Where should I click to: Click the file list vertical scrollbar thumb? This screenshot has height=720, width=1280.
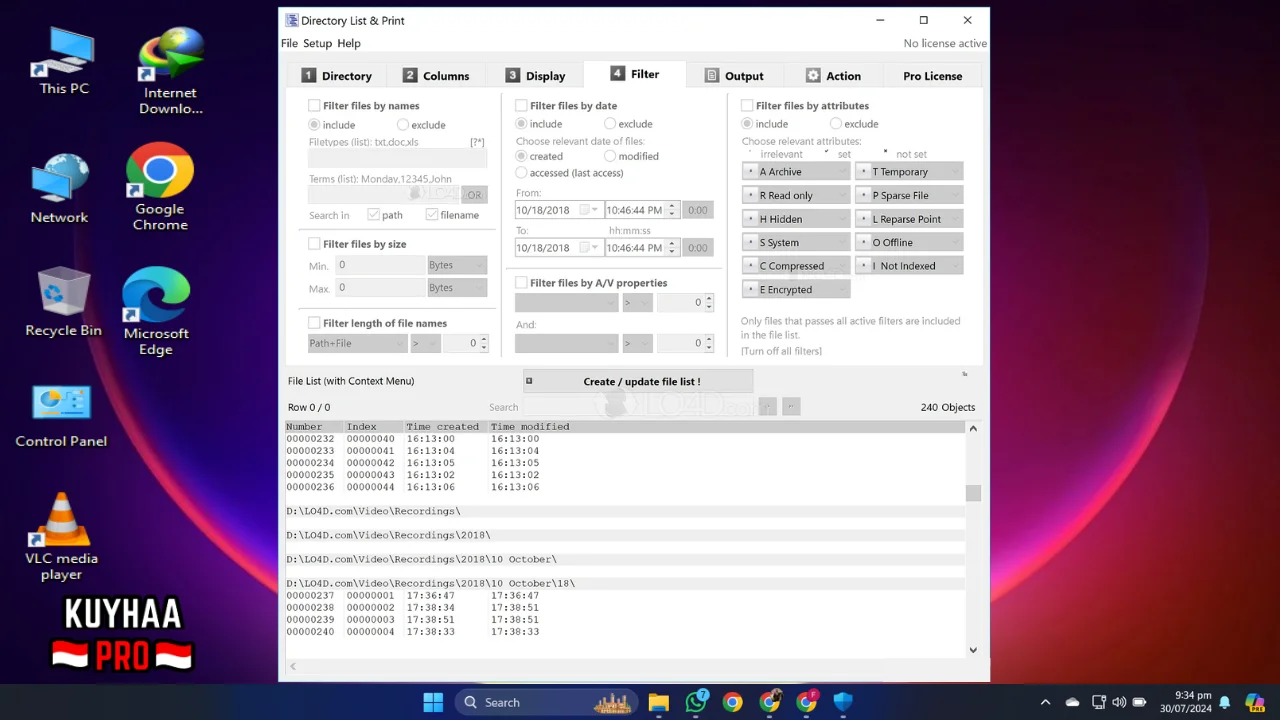click(973, 493)
